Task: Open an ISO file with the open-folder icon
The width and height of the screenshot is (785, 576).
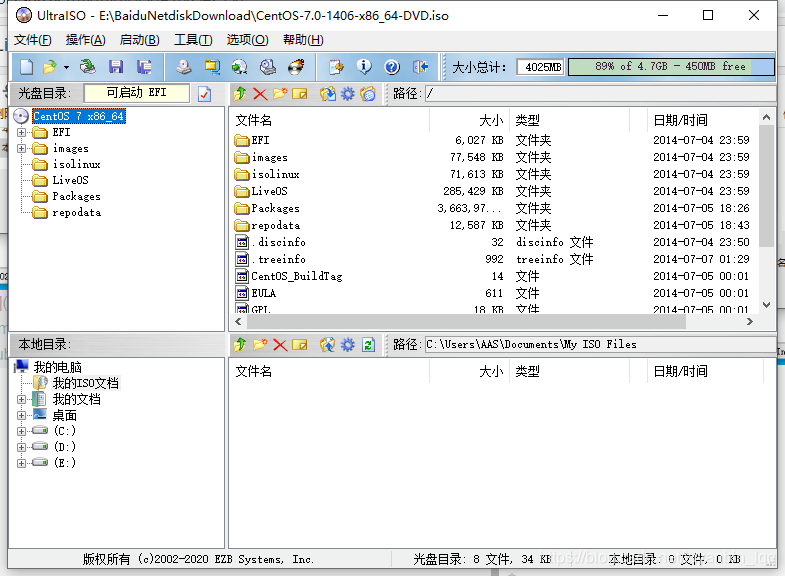Action: (50, 67)
